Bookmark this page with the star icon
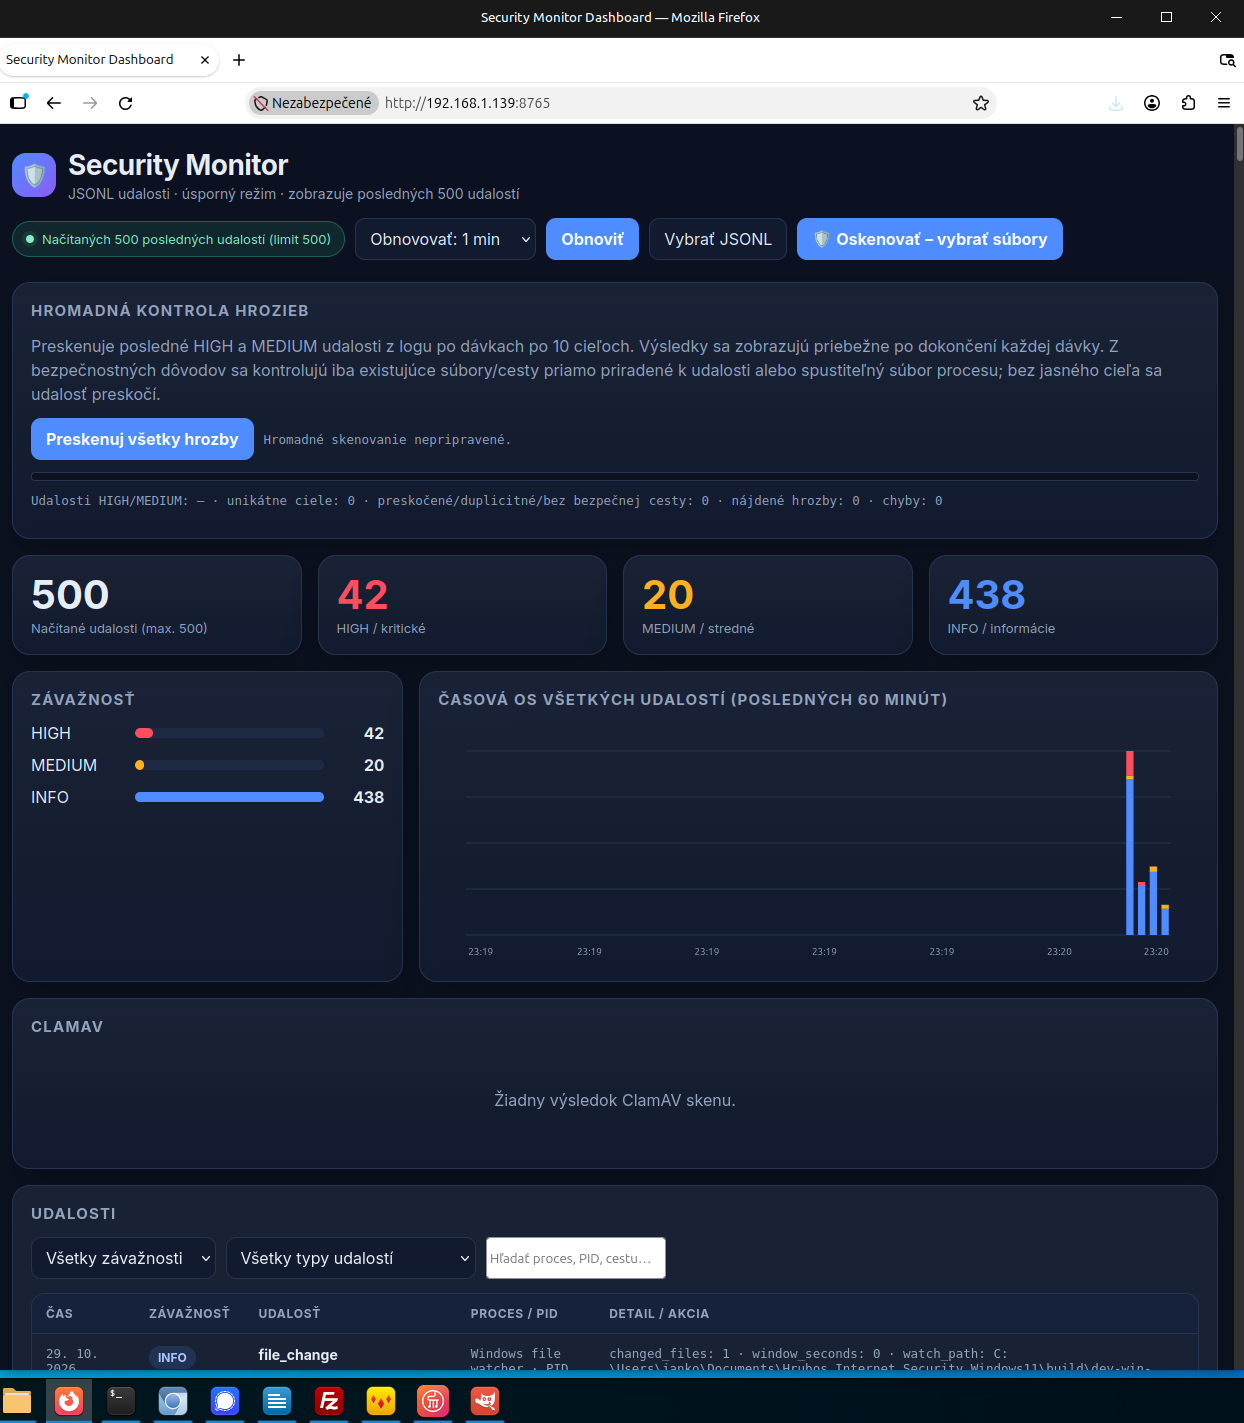The height and width of the screenshot is (1423, 1244). click(x=981, y=103)
